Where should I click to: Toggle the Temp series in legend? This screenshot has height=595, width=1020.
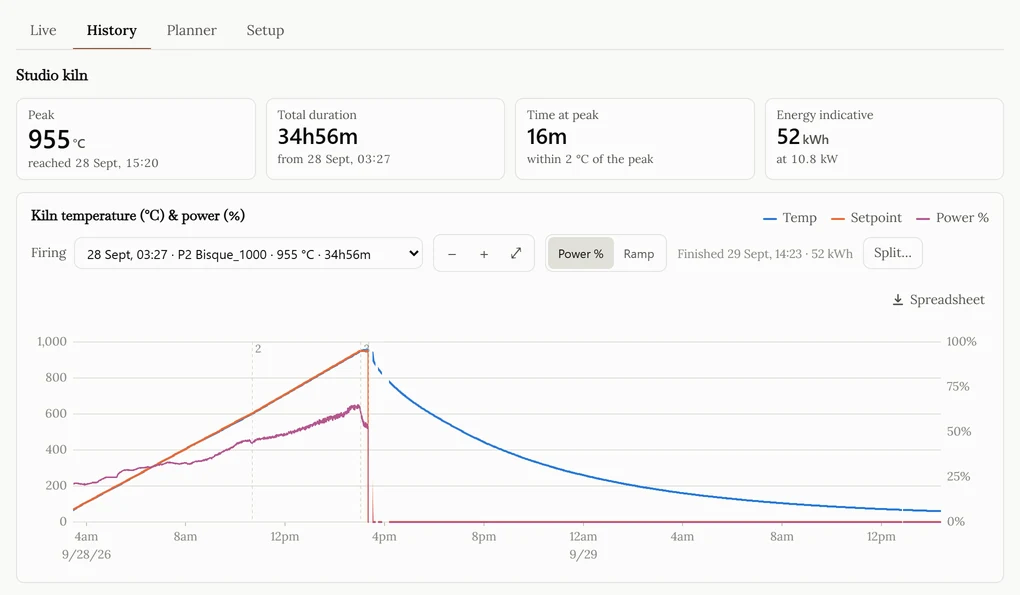point(790,218)
